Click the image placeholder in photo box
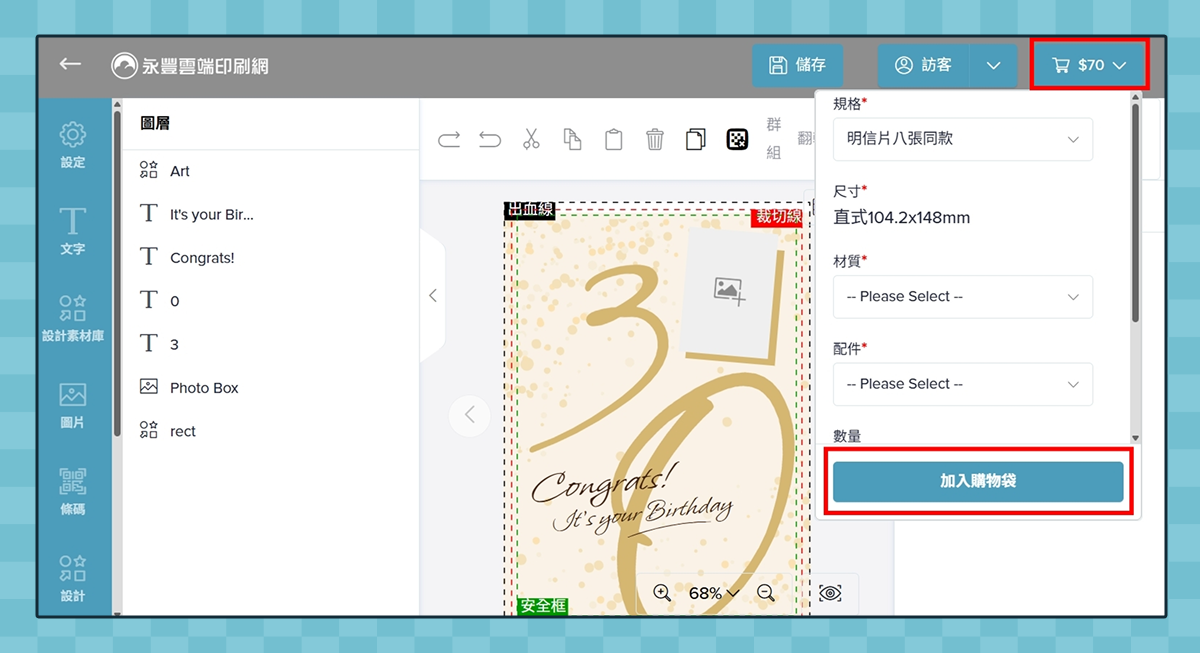1200x653 pixels. coord(730,290)
